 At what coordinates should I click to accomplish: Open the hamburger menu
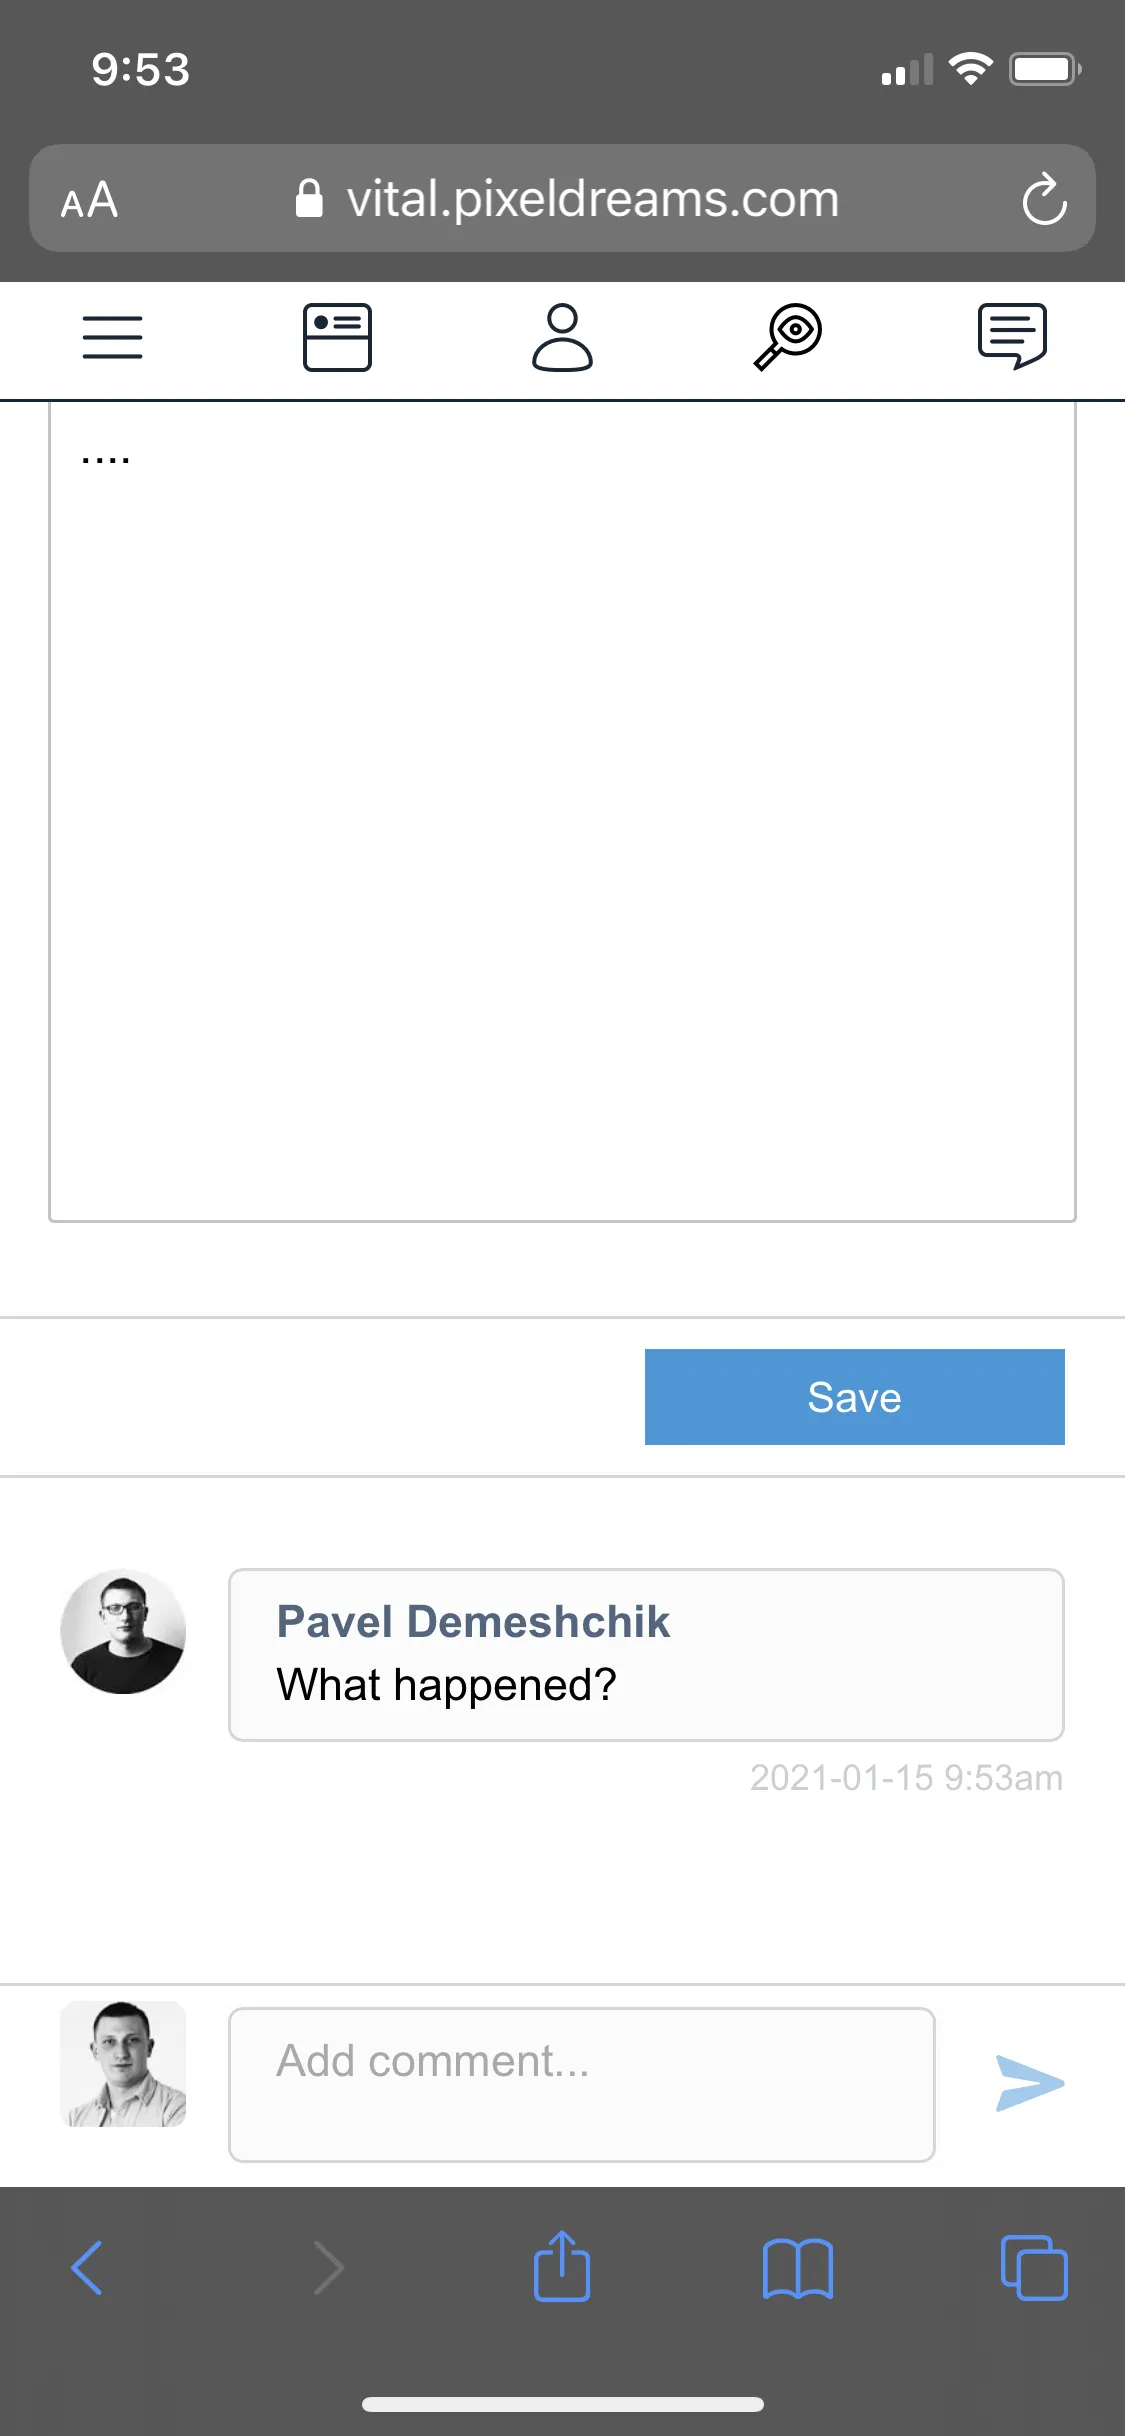pos(112,337)
